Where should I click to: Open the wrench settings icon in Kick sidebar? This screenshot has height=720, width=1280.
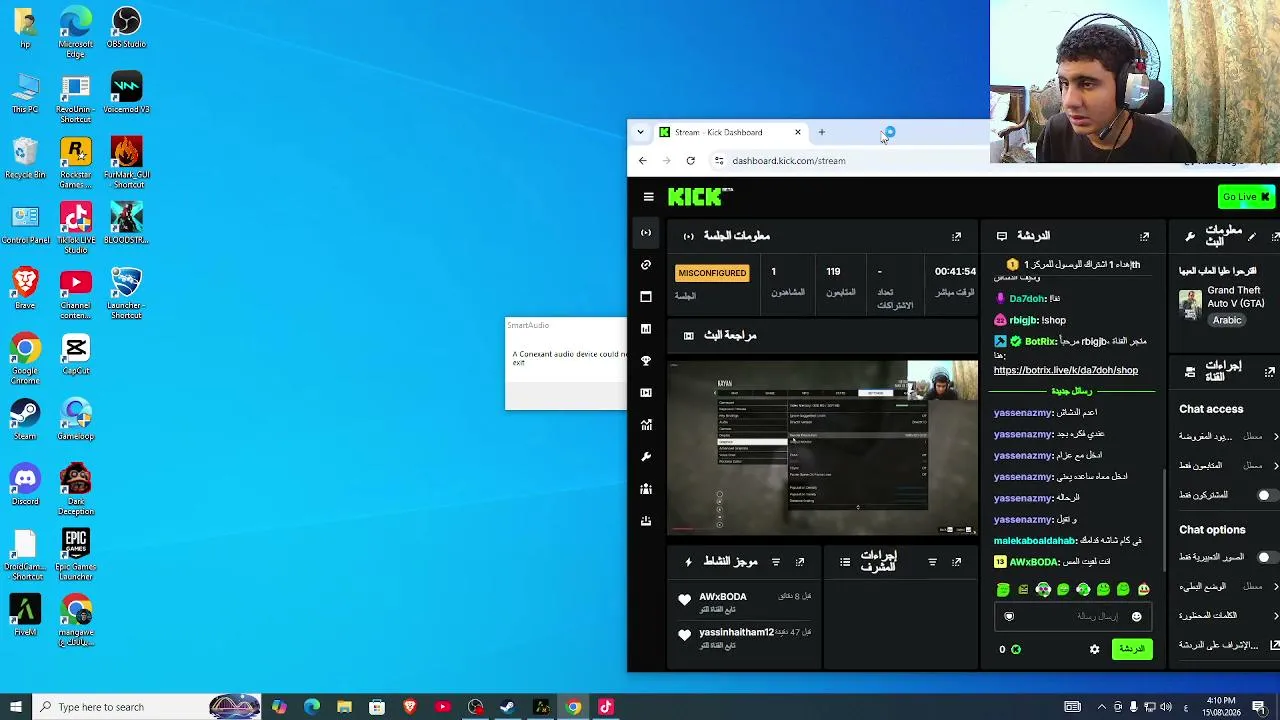pos(646,457)
